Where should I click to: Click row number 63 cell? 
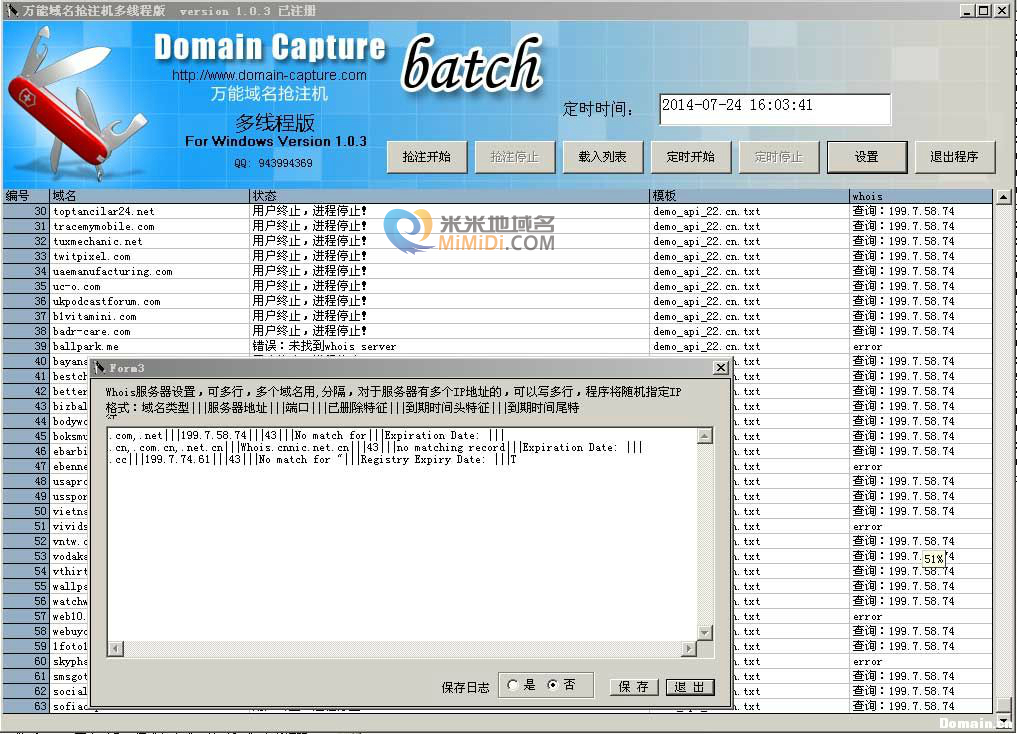tap(26, 706)
